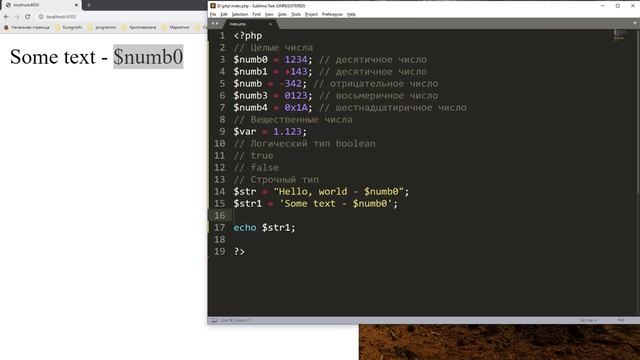
Task: Click the Sublime Text icon in the title bar
Action: coord(213,6)
